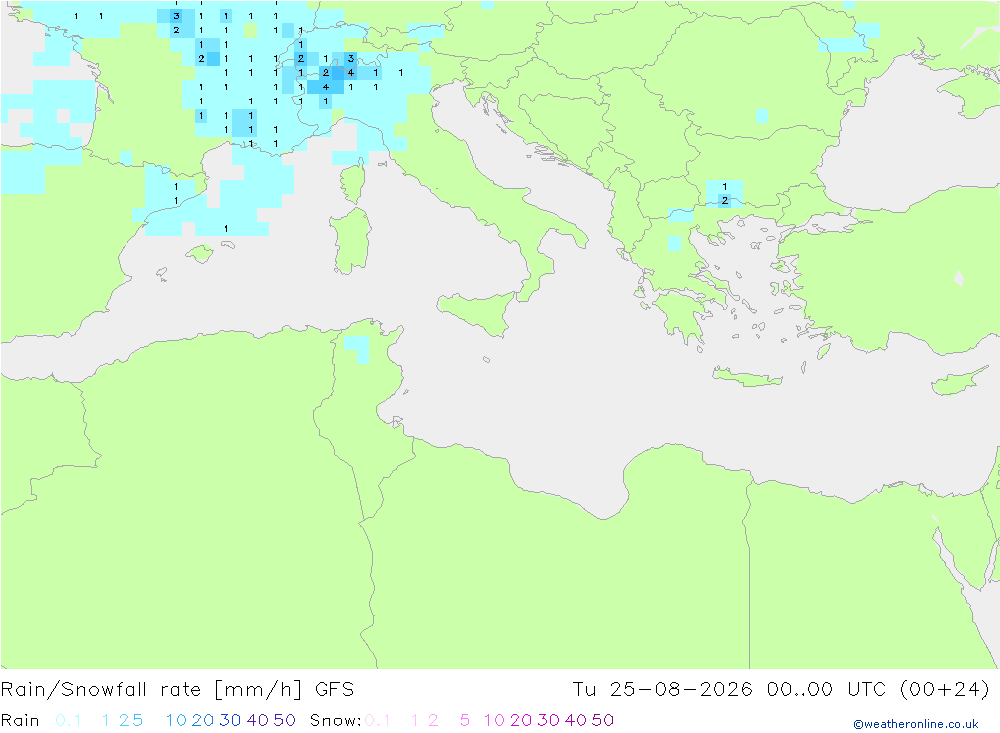This screenshot has width=1000, height=733.
Task: Click the weatheronline.co.uk copyright link
Action: [916, 724]
